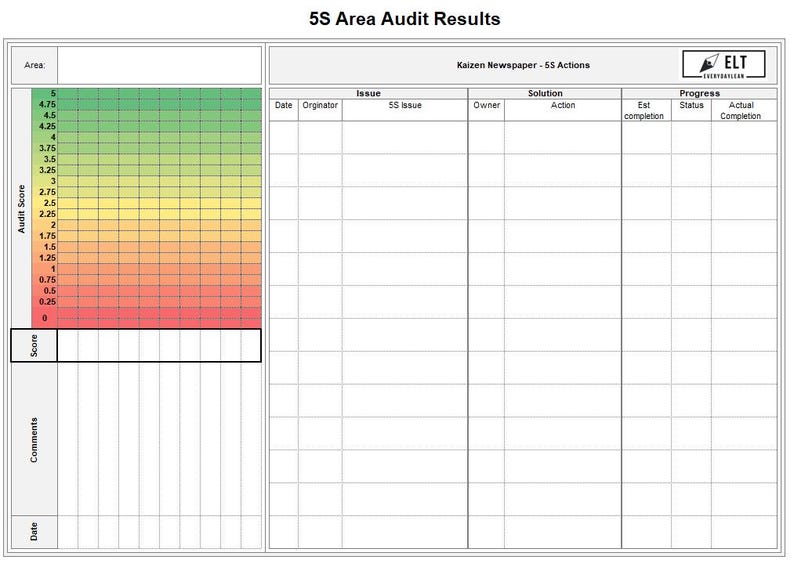
Task: Click the audit score value '4'
Action: click(x=53, y=137)
